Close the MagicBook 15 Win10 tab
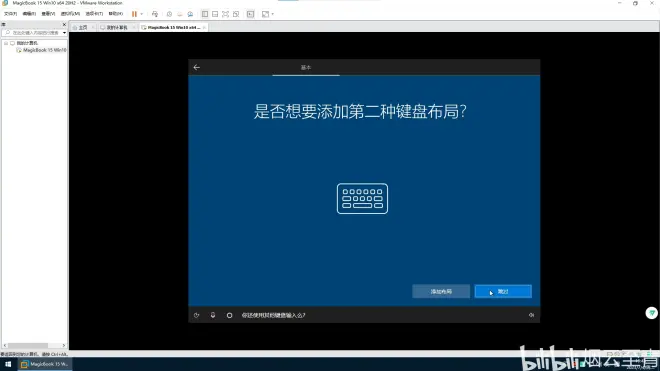This screenshot has width=660, height=371. (204, 27)
